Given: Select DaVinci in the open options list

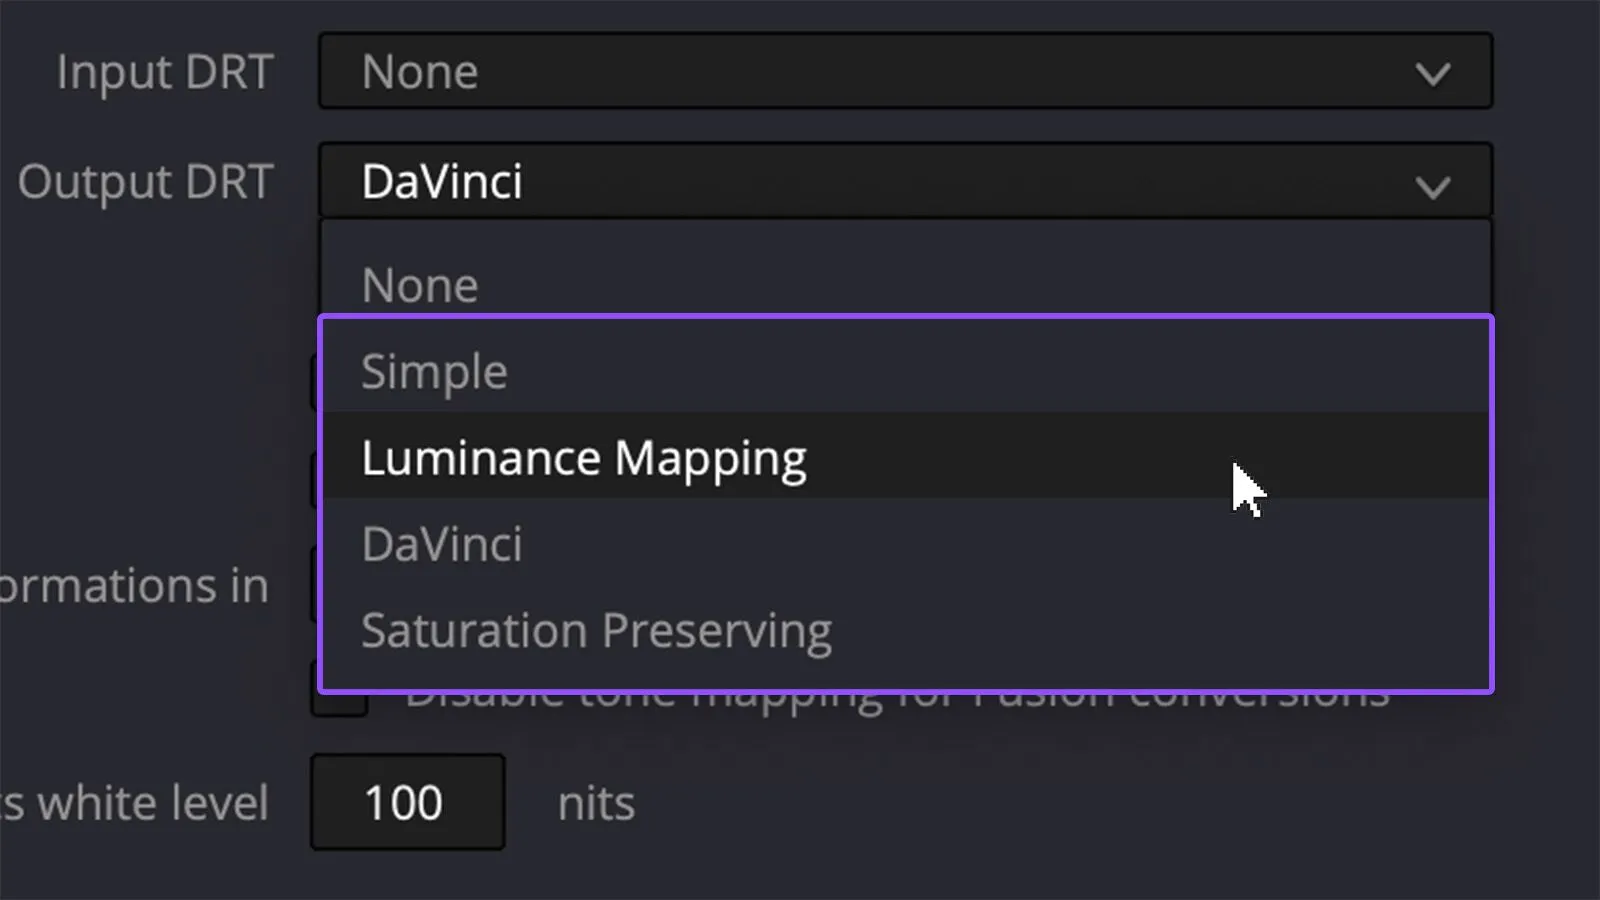Looking at the screenshot, I should click(906, 543).
